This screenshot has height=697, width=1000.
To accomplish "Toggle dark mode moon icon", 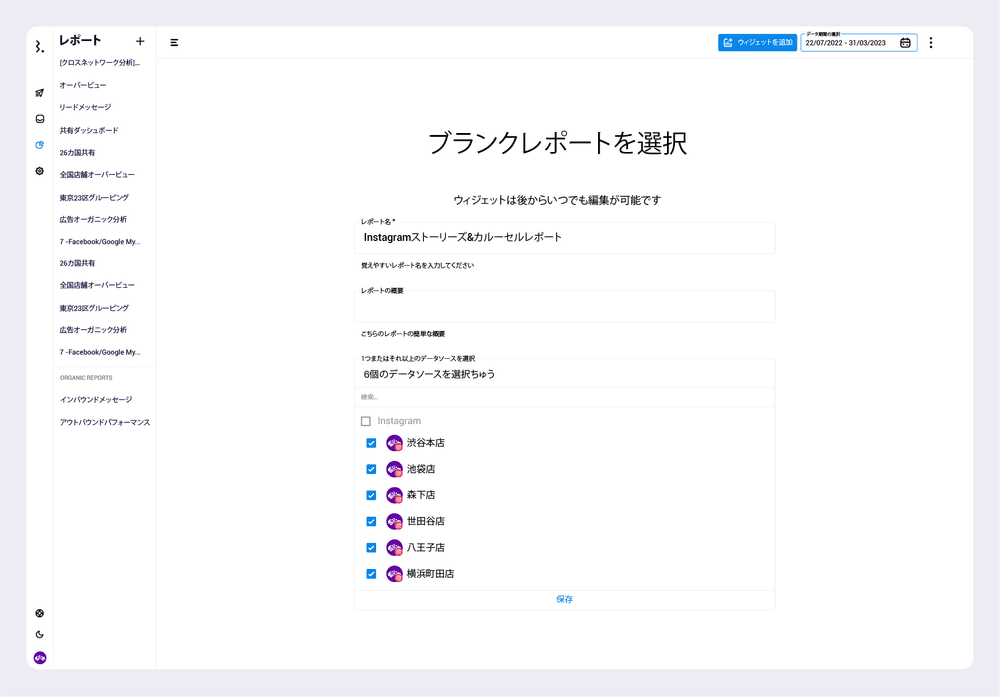I will point(40,634).
